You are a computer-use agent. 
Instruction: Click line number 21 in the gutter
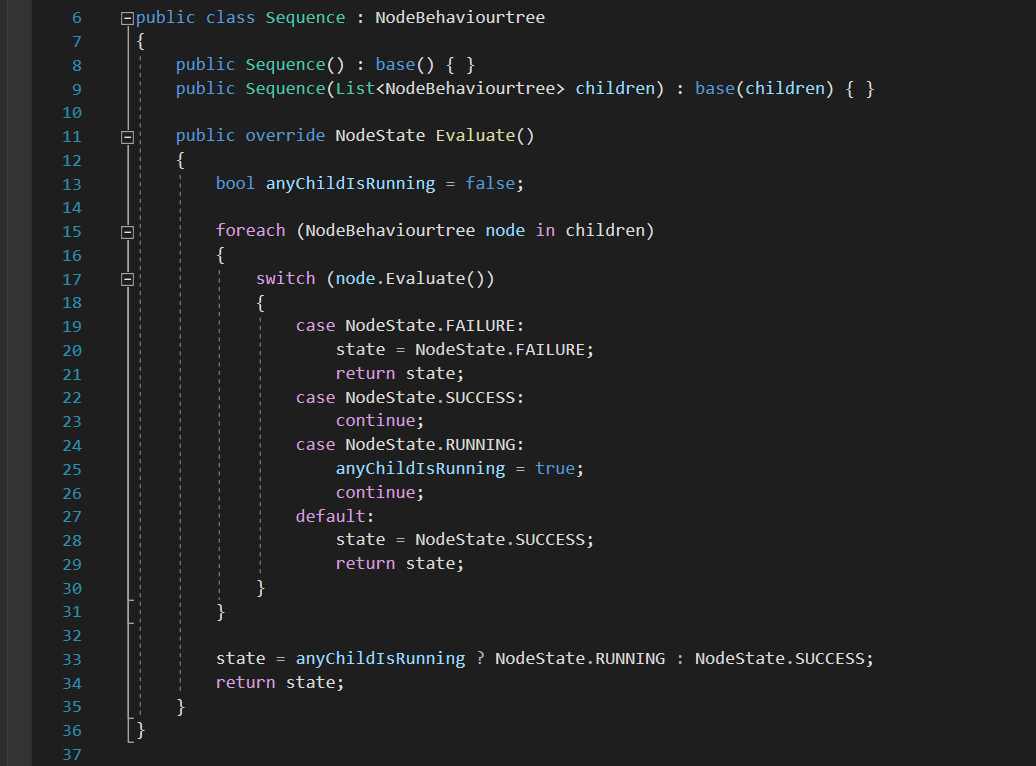[x=71, y=374]
